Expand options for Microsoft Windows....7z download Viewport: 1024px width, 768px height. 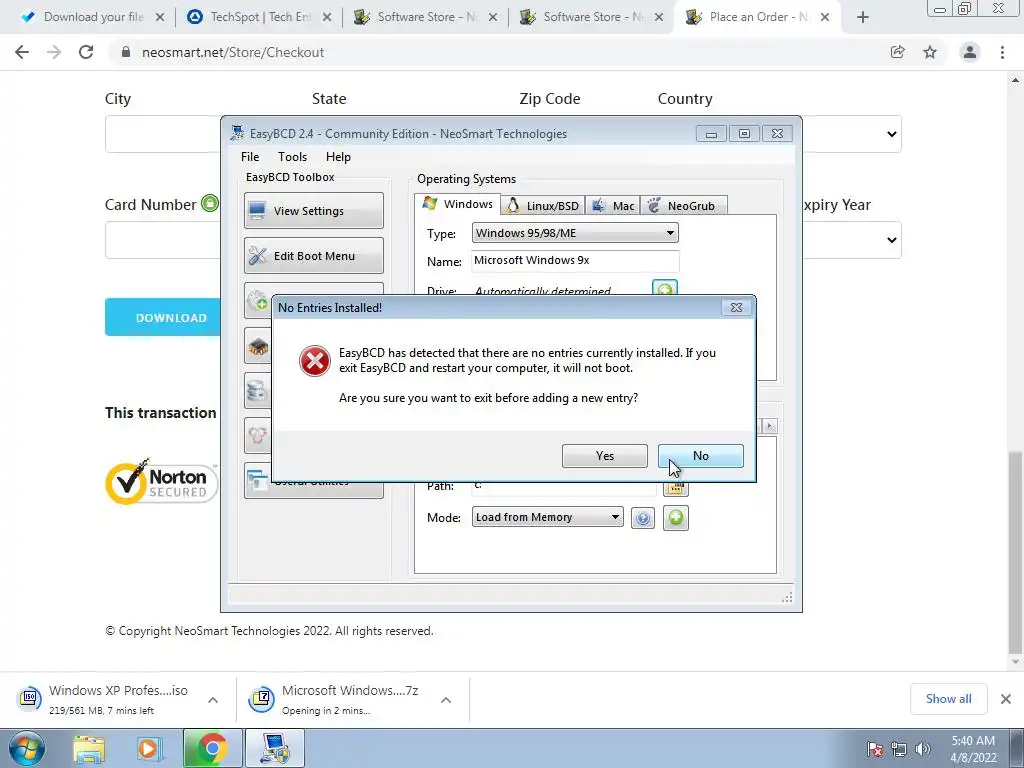point(446,700)
